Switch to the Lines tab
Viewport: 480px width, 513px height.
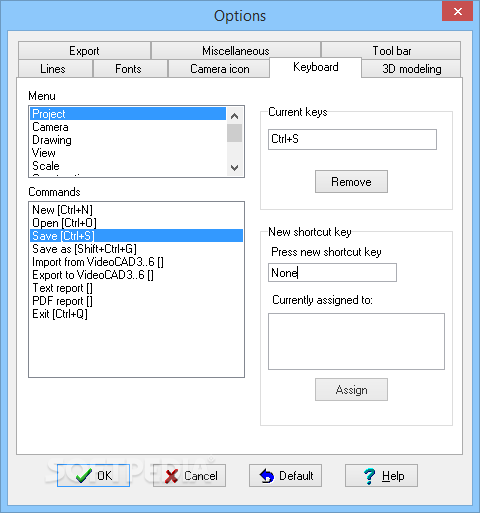click(55, 69)
